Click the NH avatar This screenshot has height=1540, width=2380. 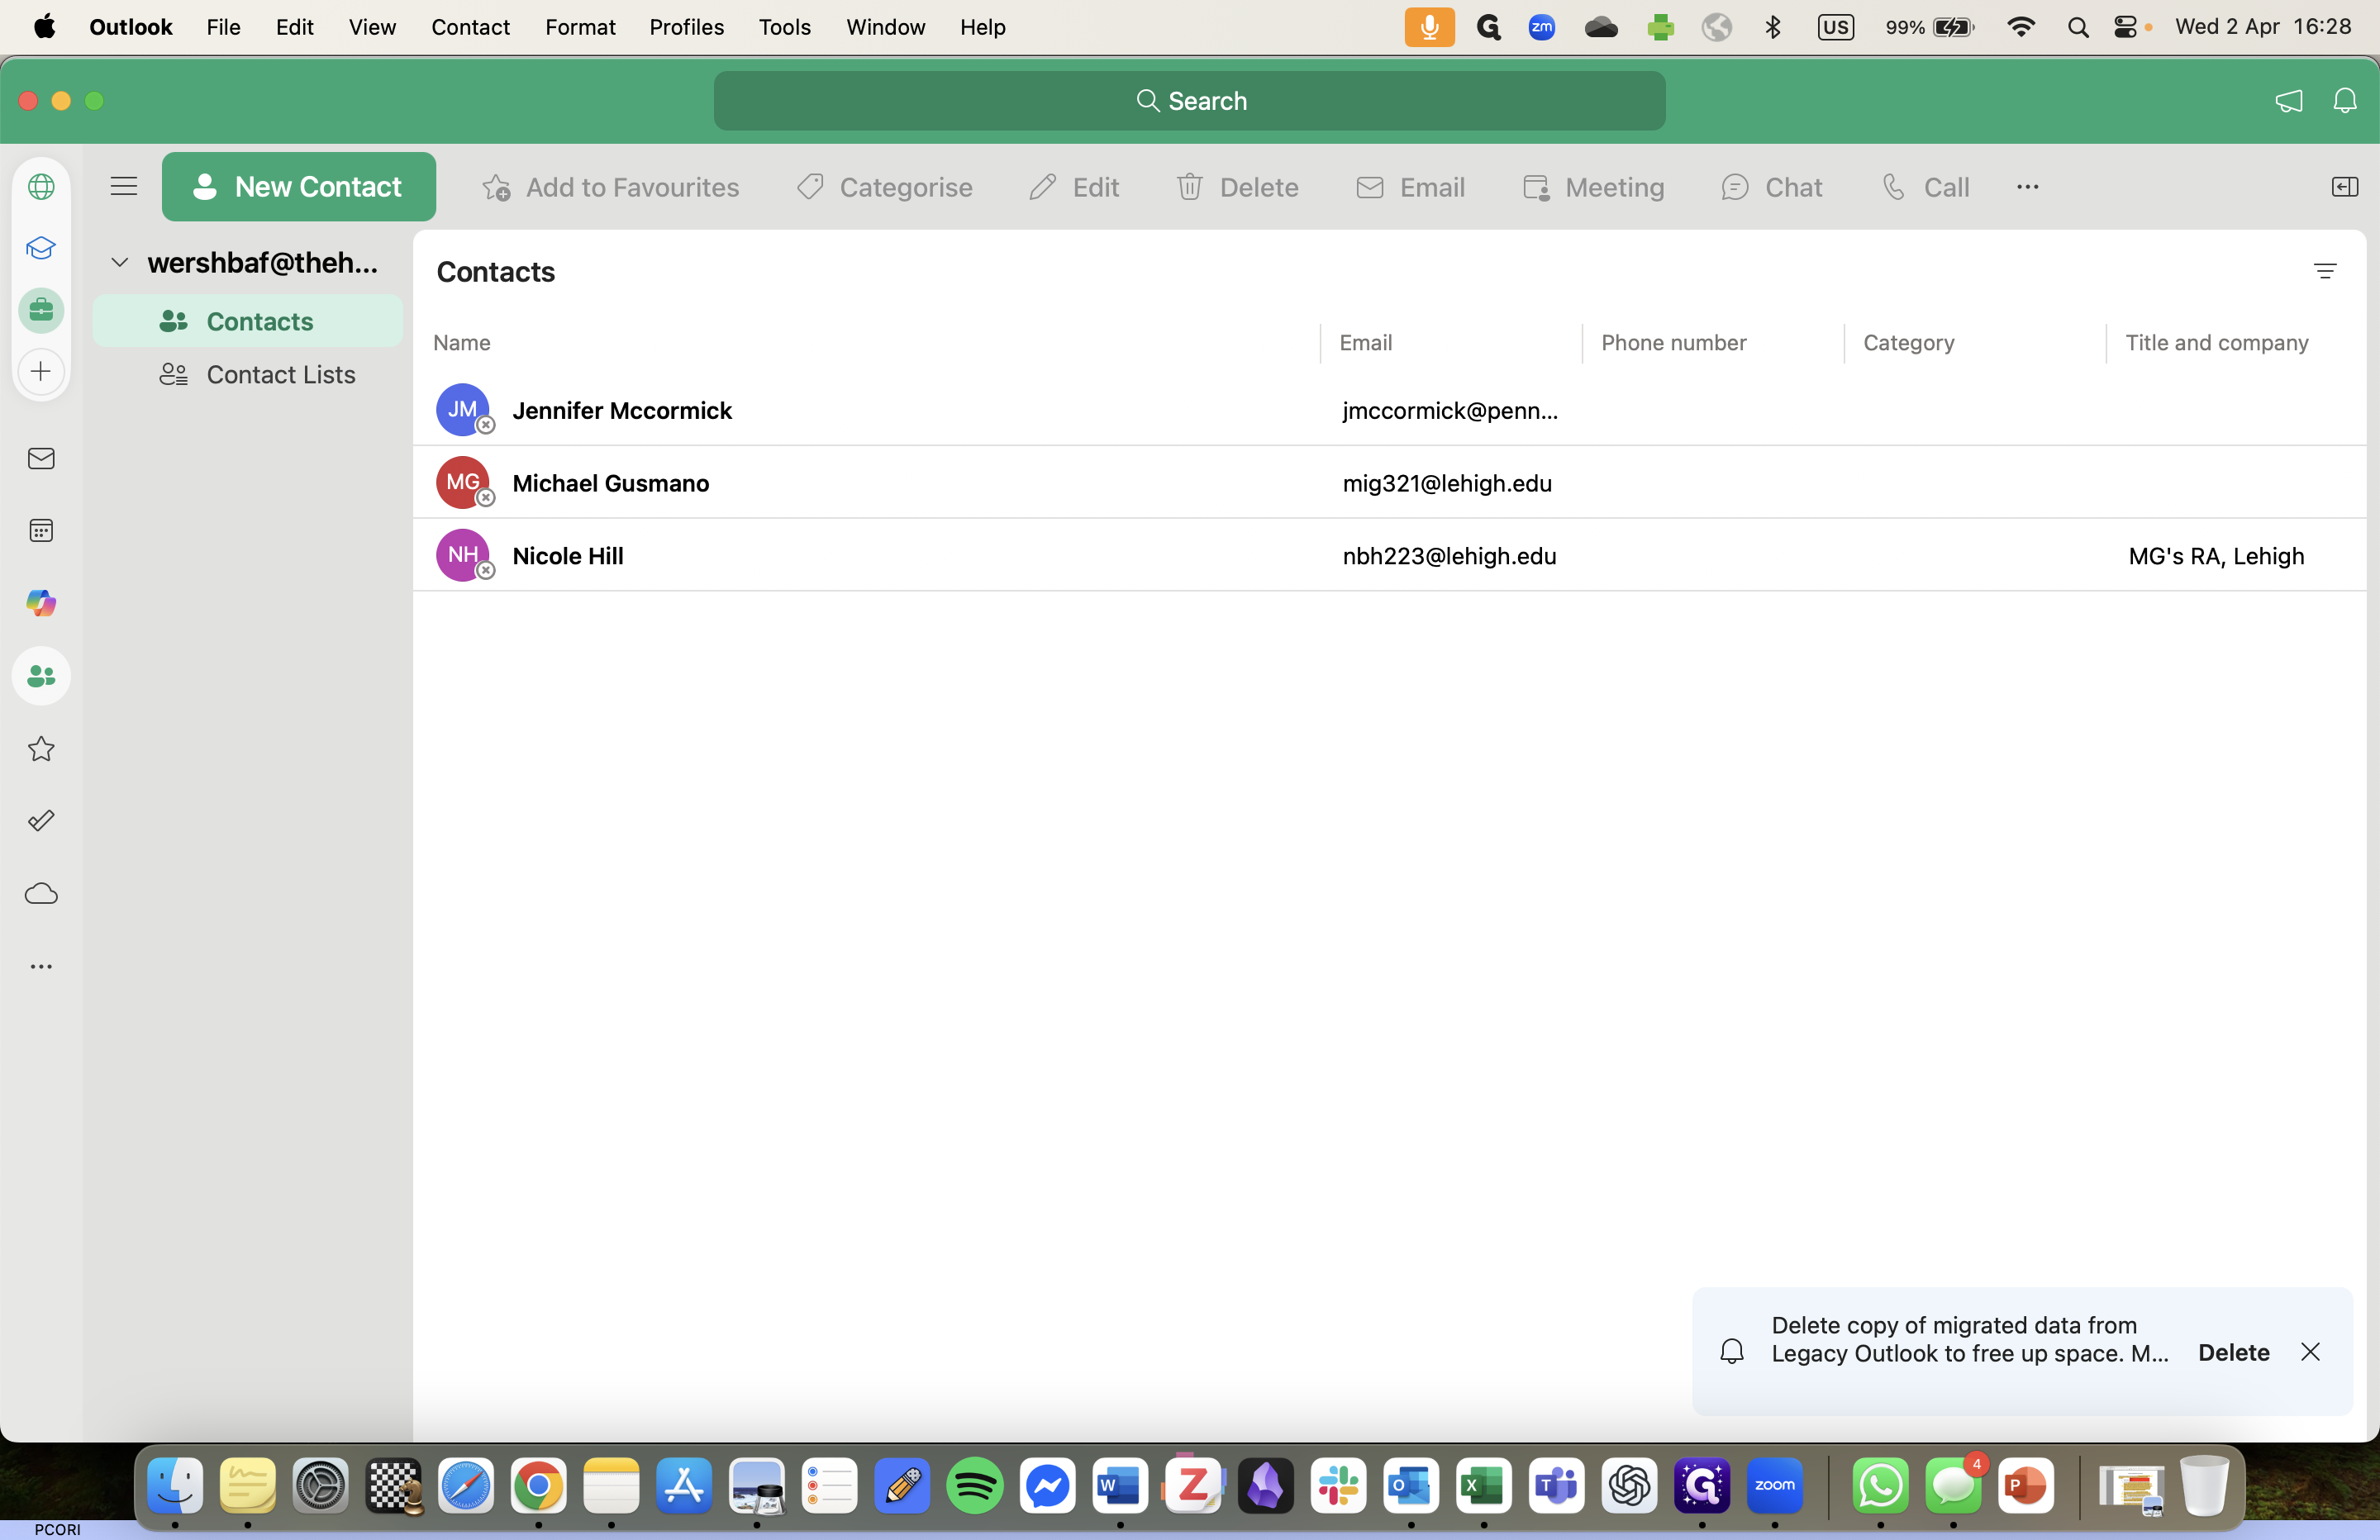[x=462, y=555]
